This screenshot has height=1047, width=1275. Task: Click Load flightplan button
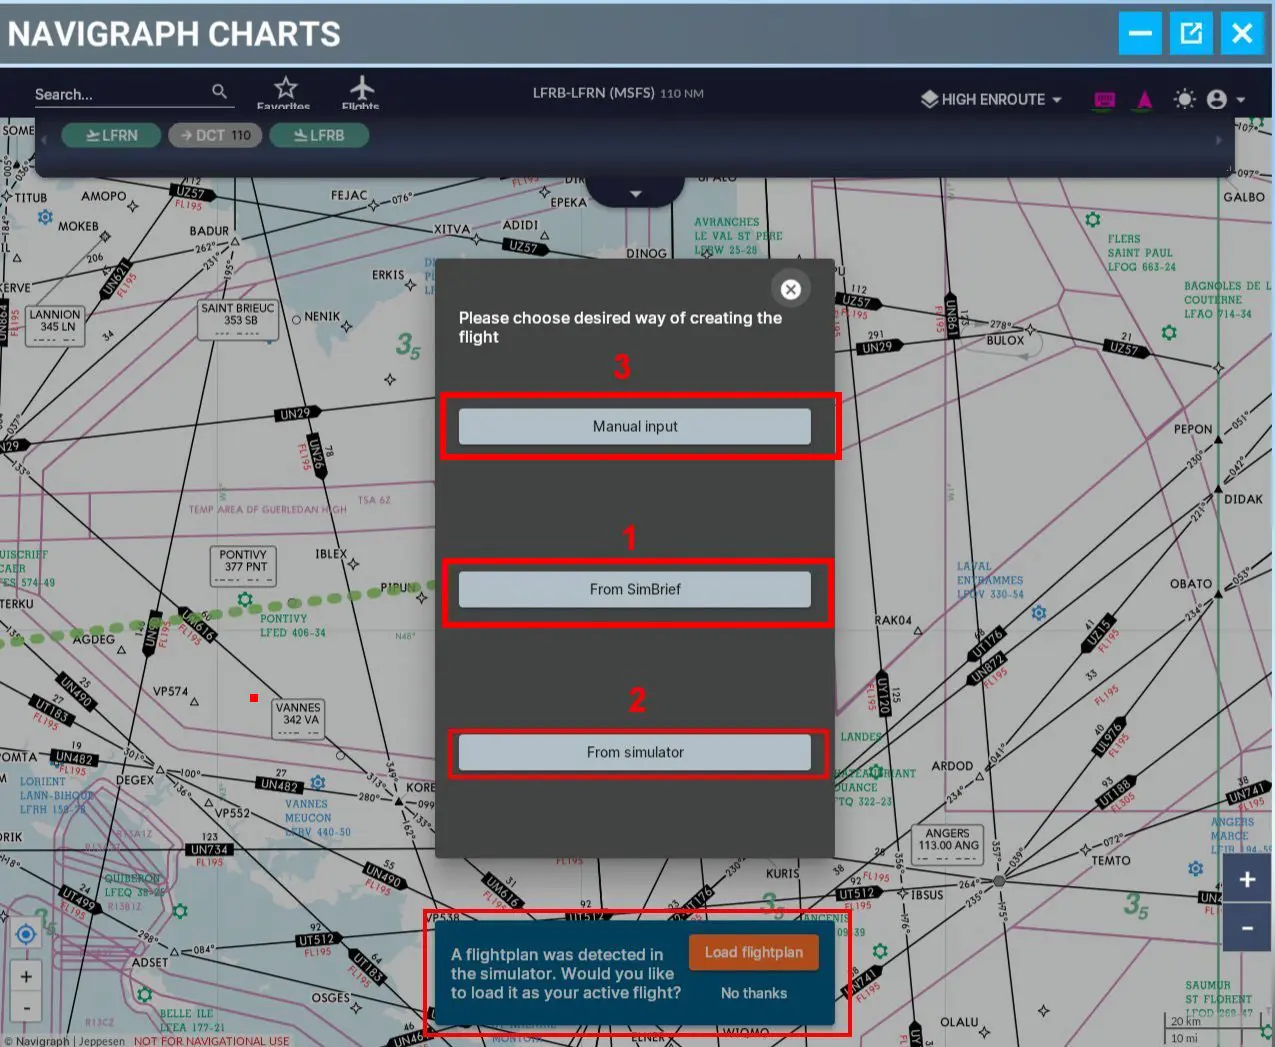(x=753, y=952)
